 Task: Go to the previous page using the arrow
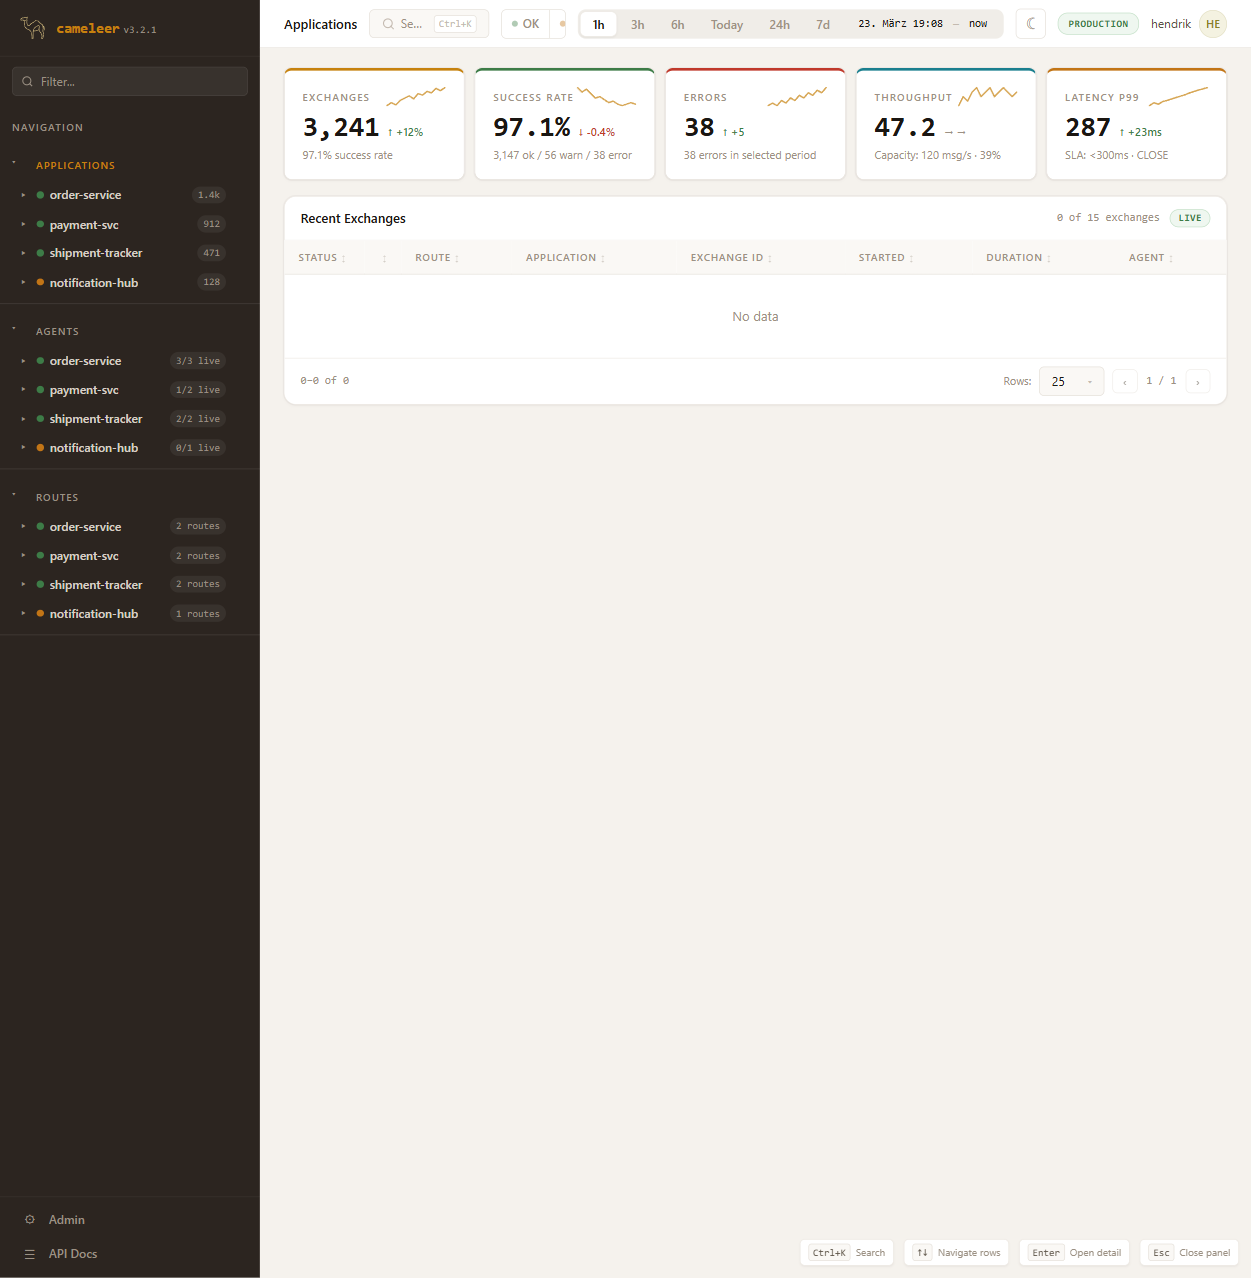[x=1124, y=382]
